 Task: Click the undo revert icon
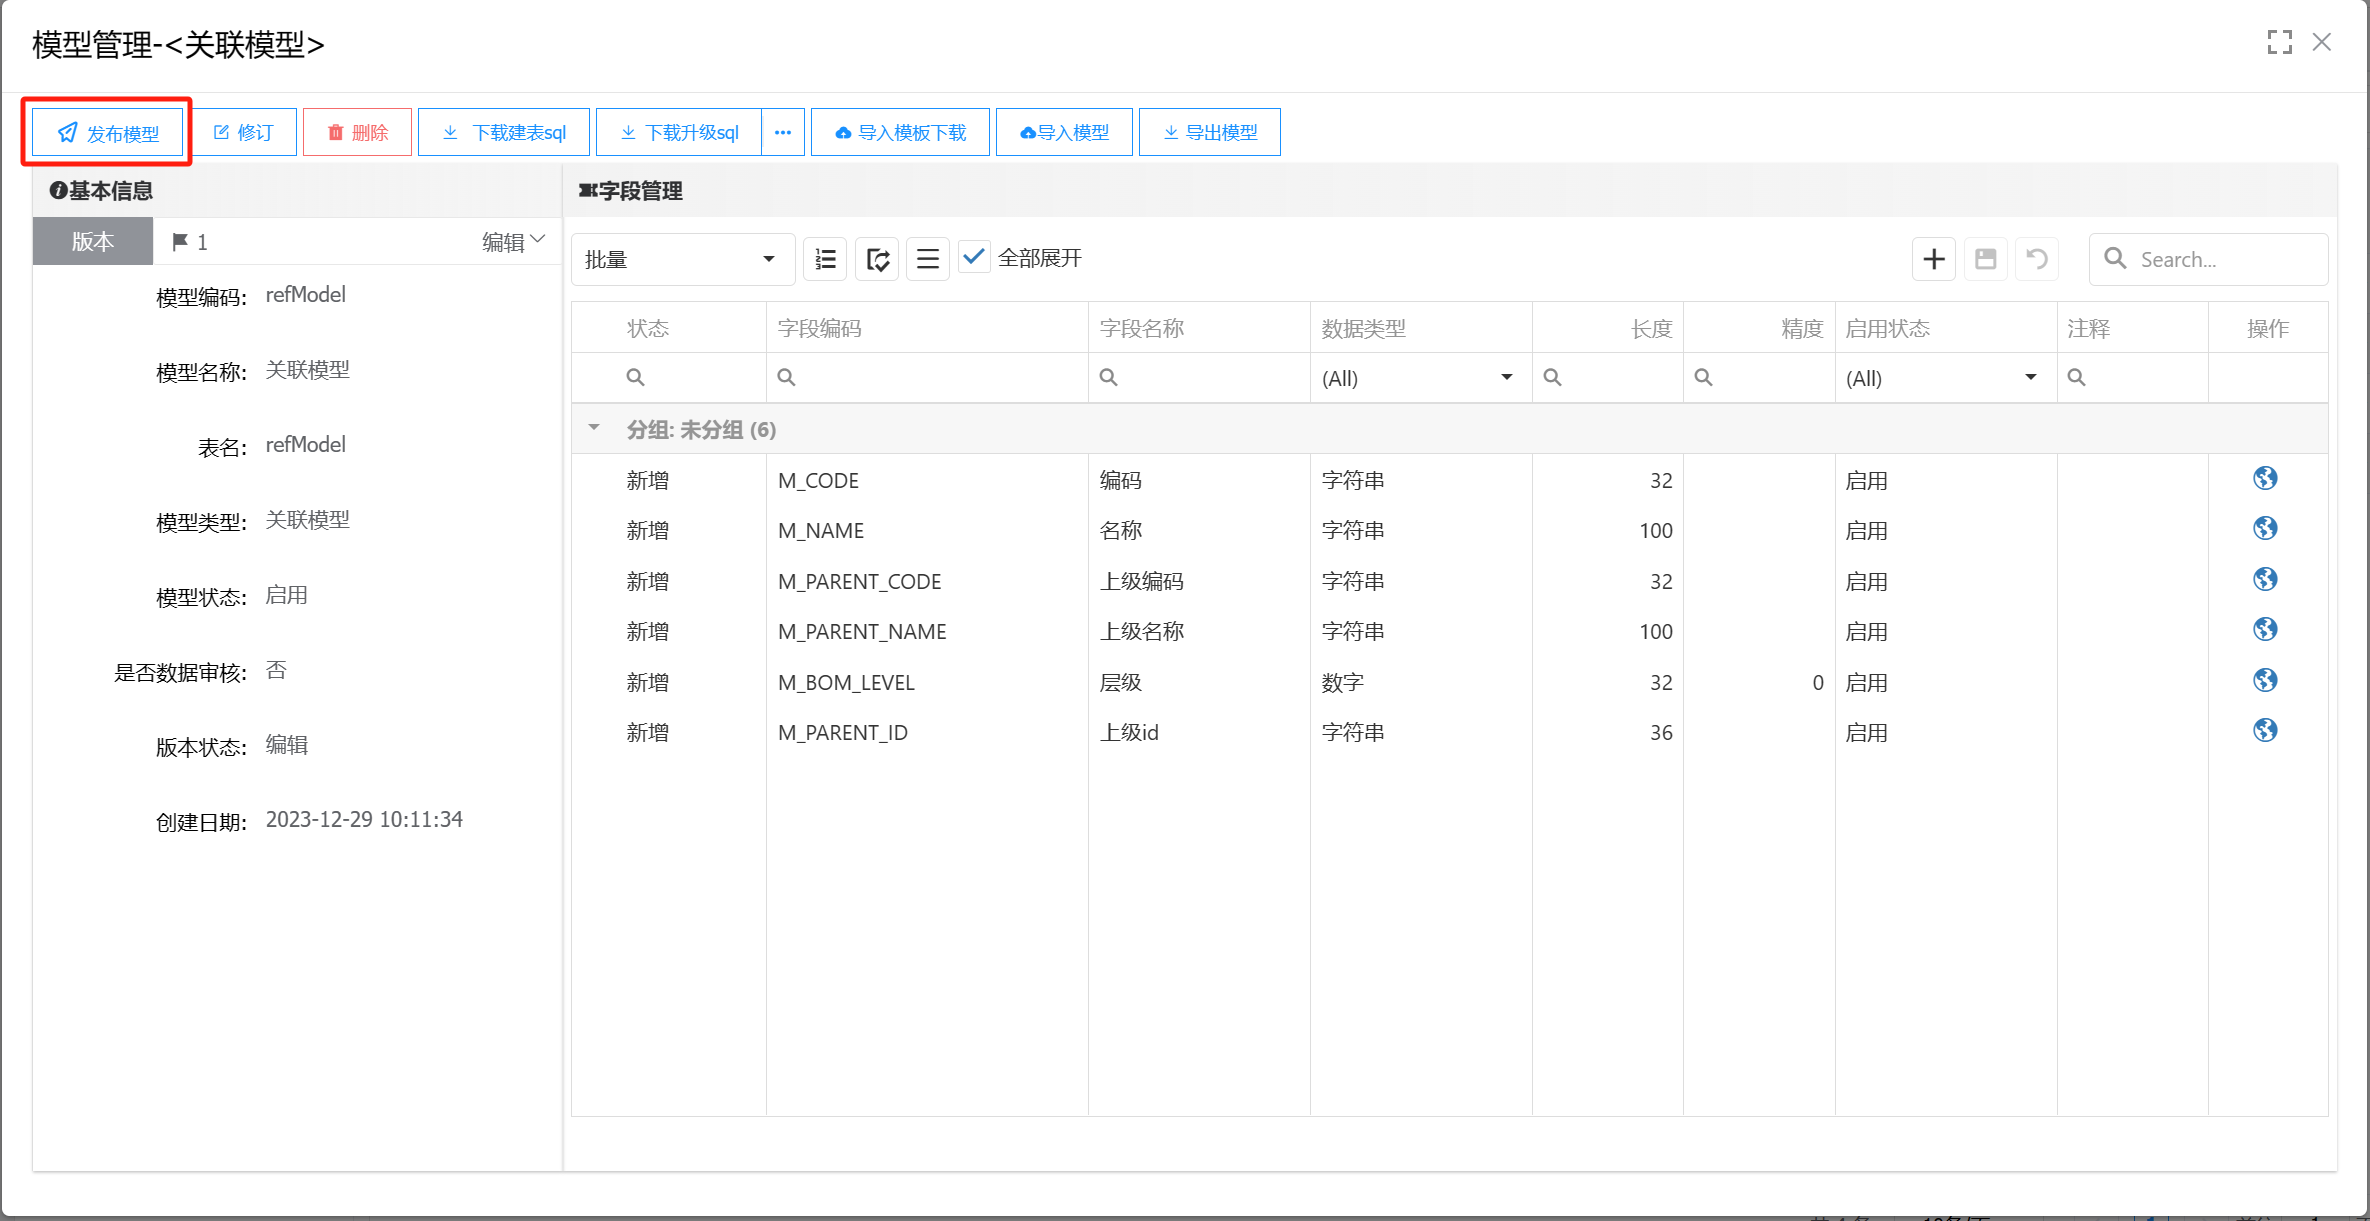2037,260
